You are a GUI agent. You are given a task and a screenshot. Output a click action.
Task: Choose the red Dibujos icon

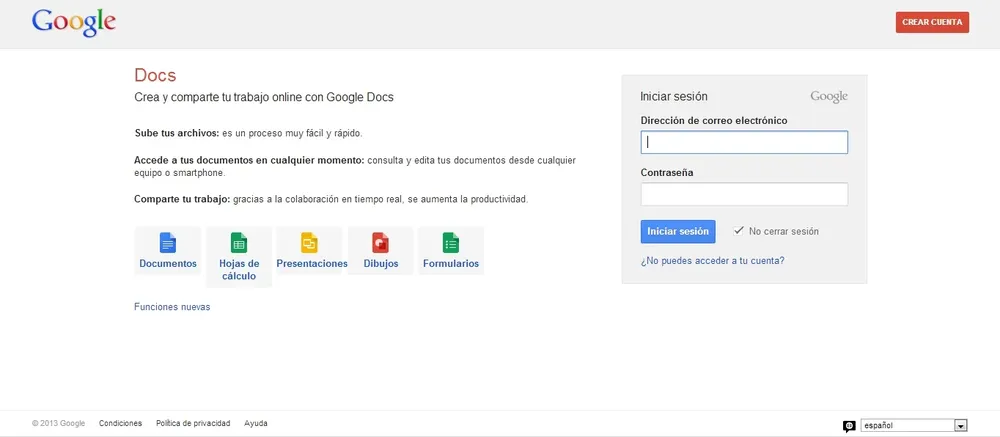tap(380, 243)
